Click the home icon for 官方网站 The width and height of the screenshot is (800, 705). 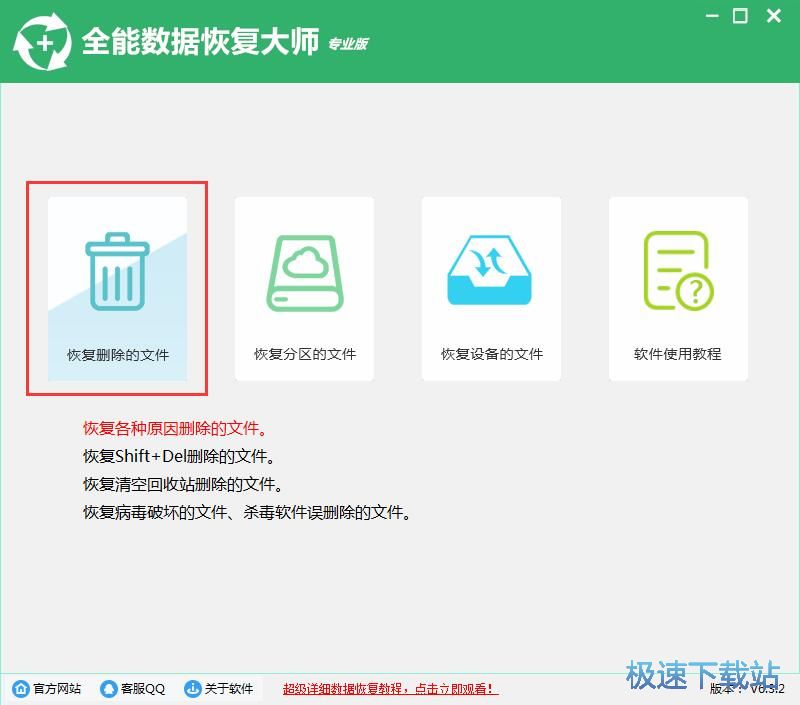20,689
